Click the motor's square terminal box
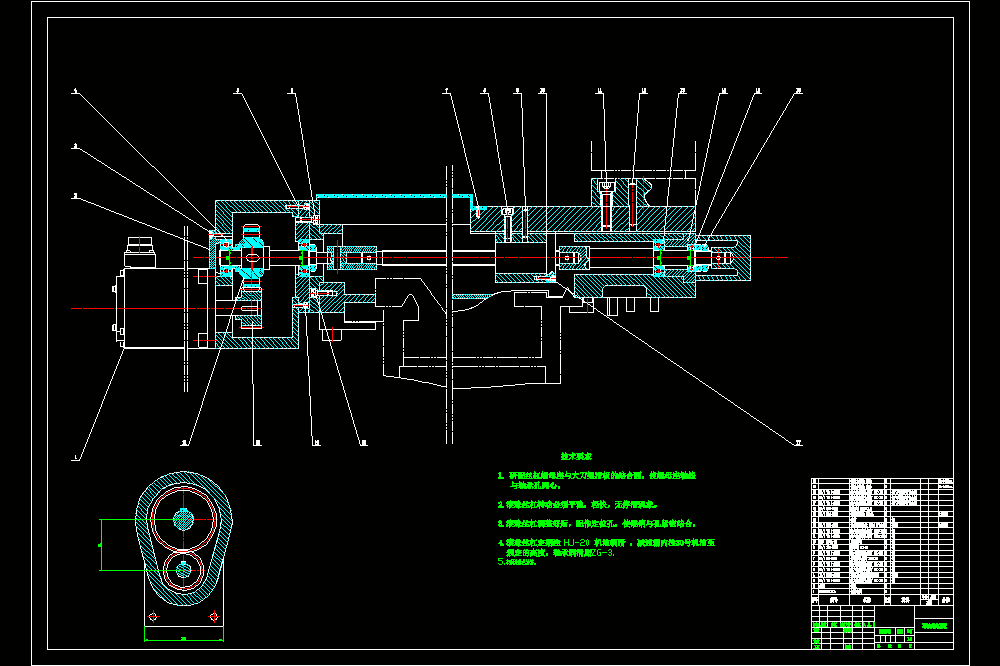This screenshot has height=666, width=1000. pos(140,251)
